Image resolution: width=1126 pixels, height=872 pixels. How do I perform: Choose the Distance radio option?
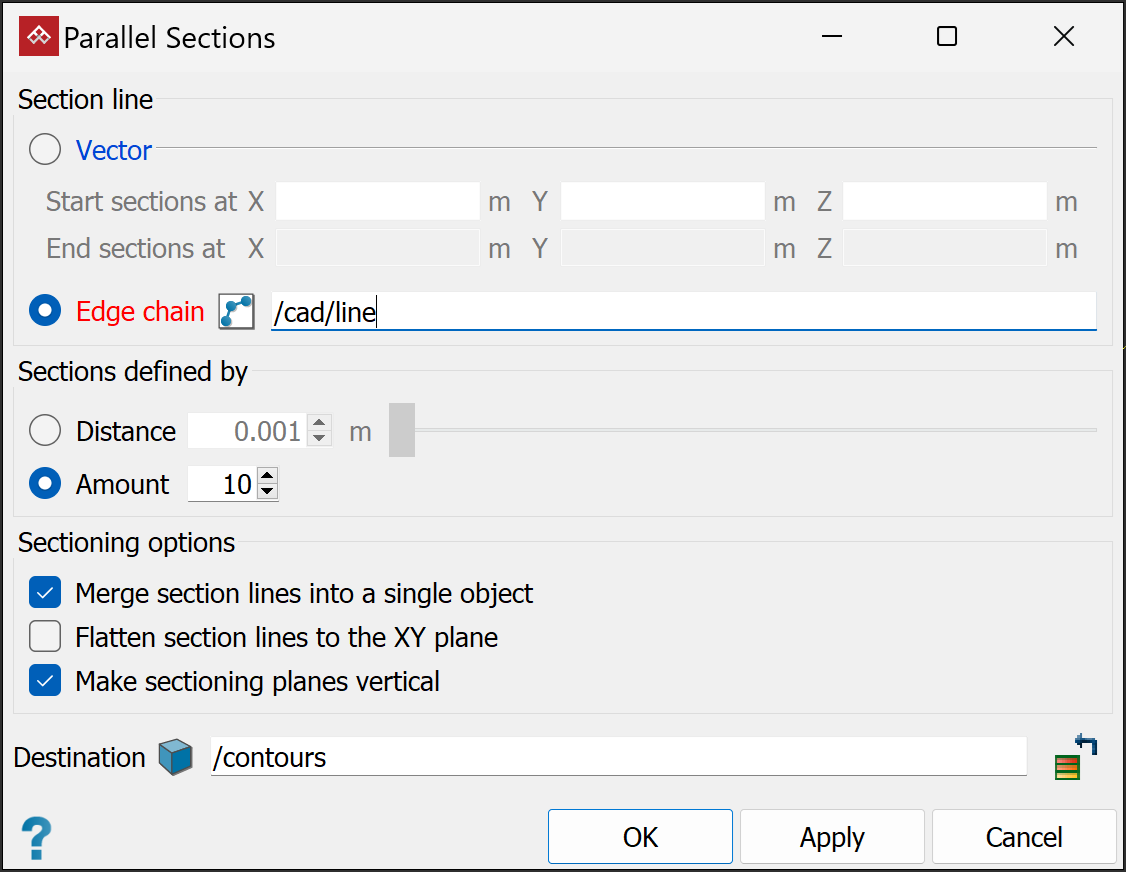pyautogui.click(x=45, y=431)
